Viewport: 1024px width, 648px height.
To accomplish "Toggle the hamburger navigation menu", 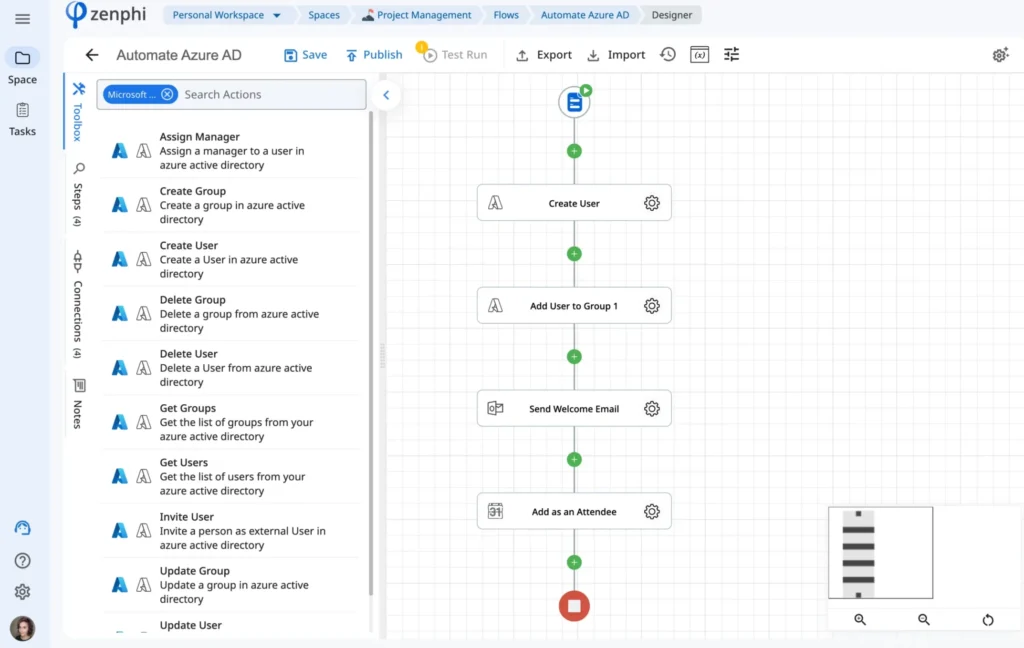I will coord(22,18).
